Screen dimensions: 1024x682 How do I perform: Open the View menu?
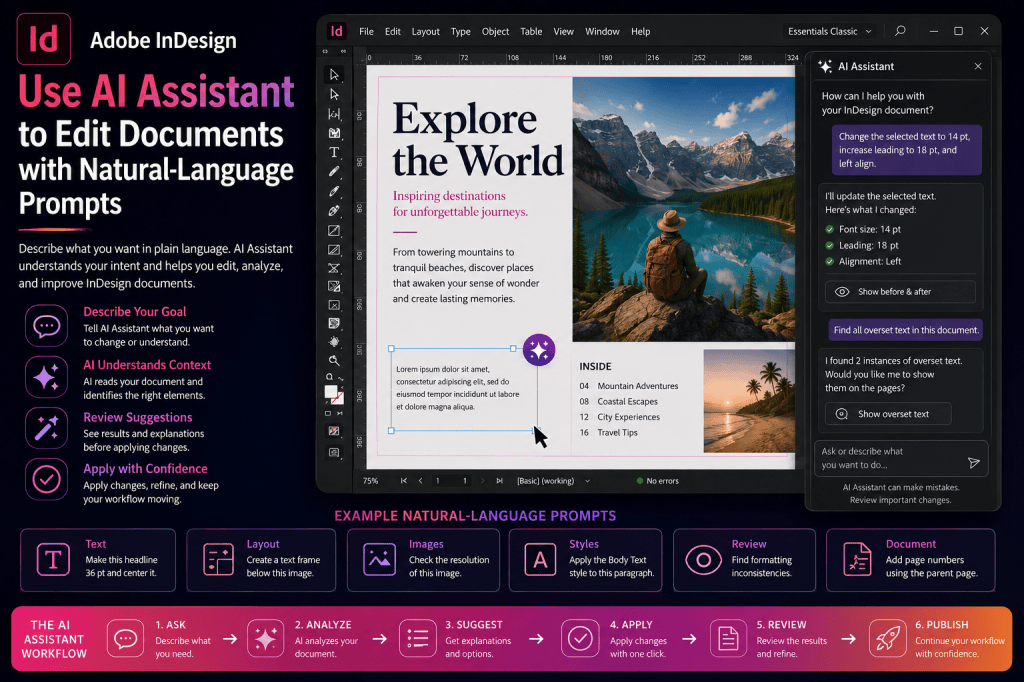pyautogui.click(x=564, y=31)
